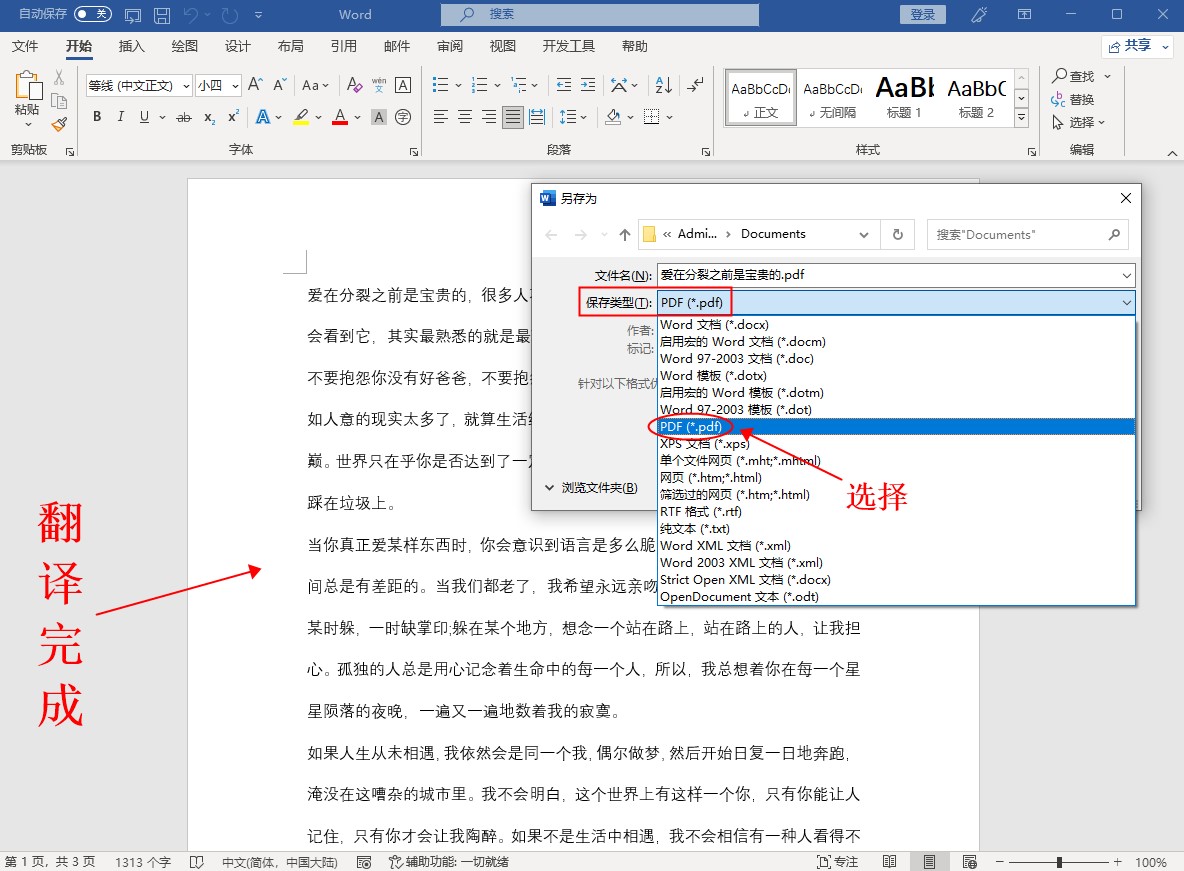The width and height of the screenshot is (1184, 871).
Task: Collapse the Save as type dropdown arrow
Action: click(1126, 303)
